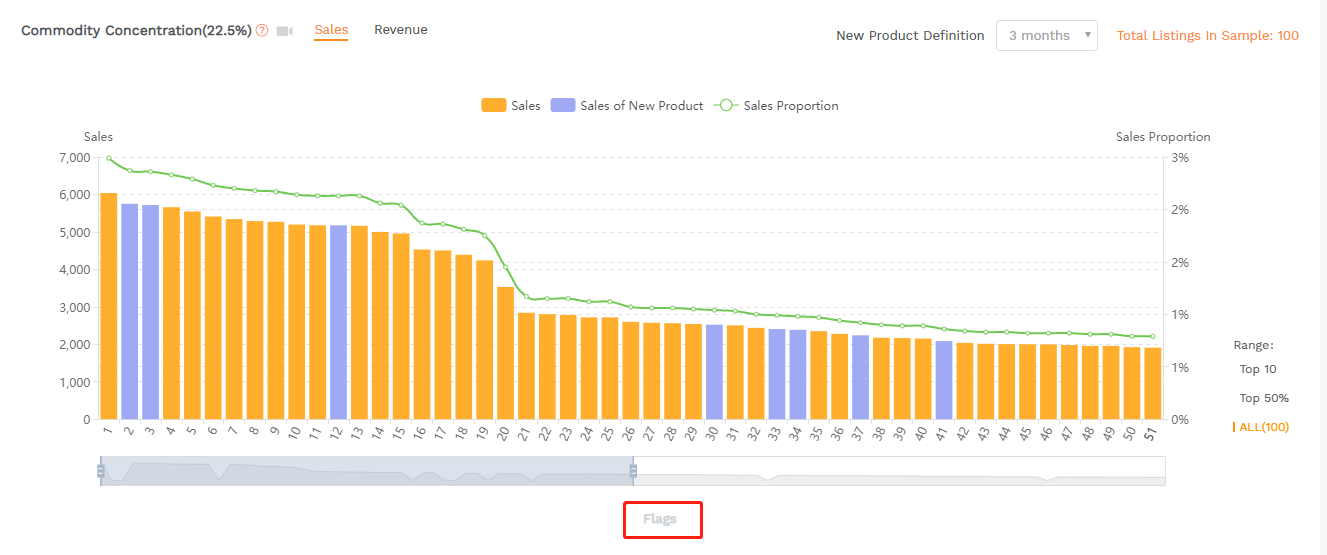
Task: Select the Sales tab
Action: click(331, 30)
